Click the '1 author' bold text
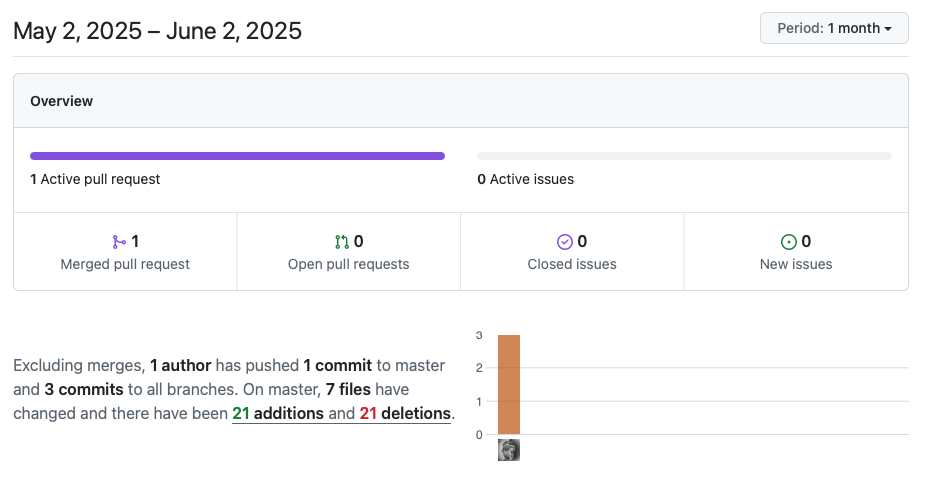This screenshot has height=483, width=933. [x=180, y=365]
